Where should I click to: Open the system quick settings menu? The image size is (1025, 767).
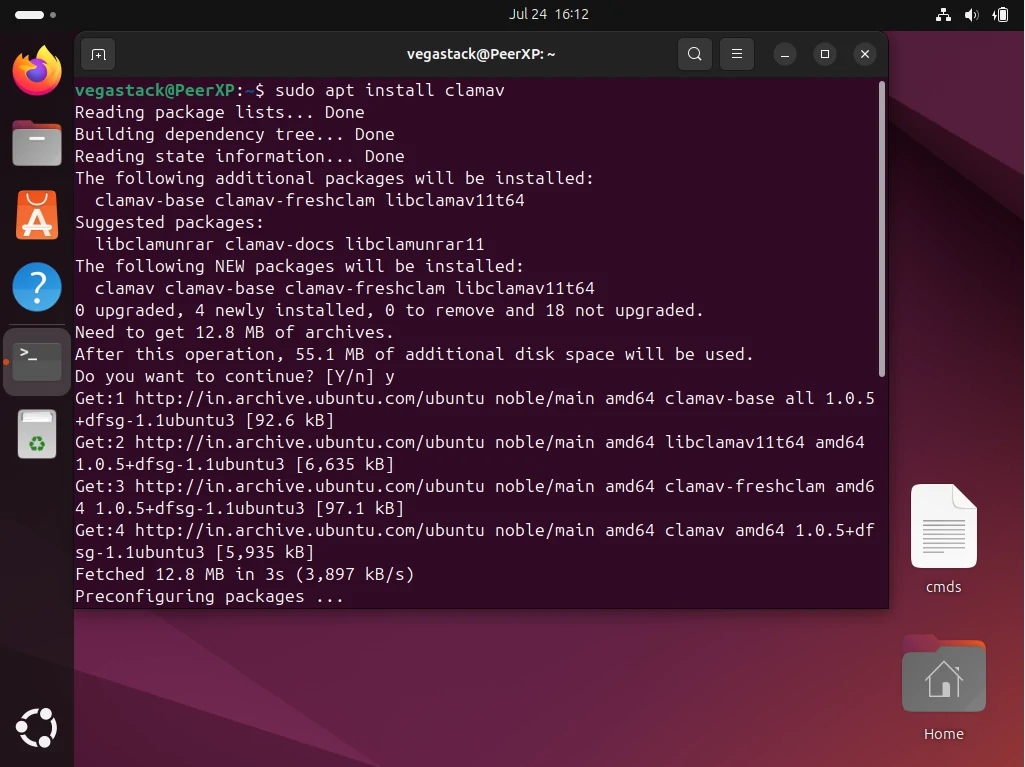(x=972, y=15)
